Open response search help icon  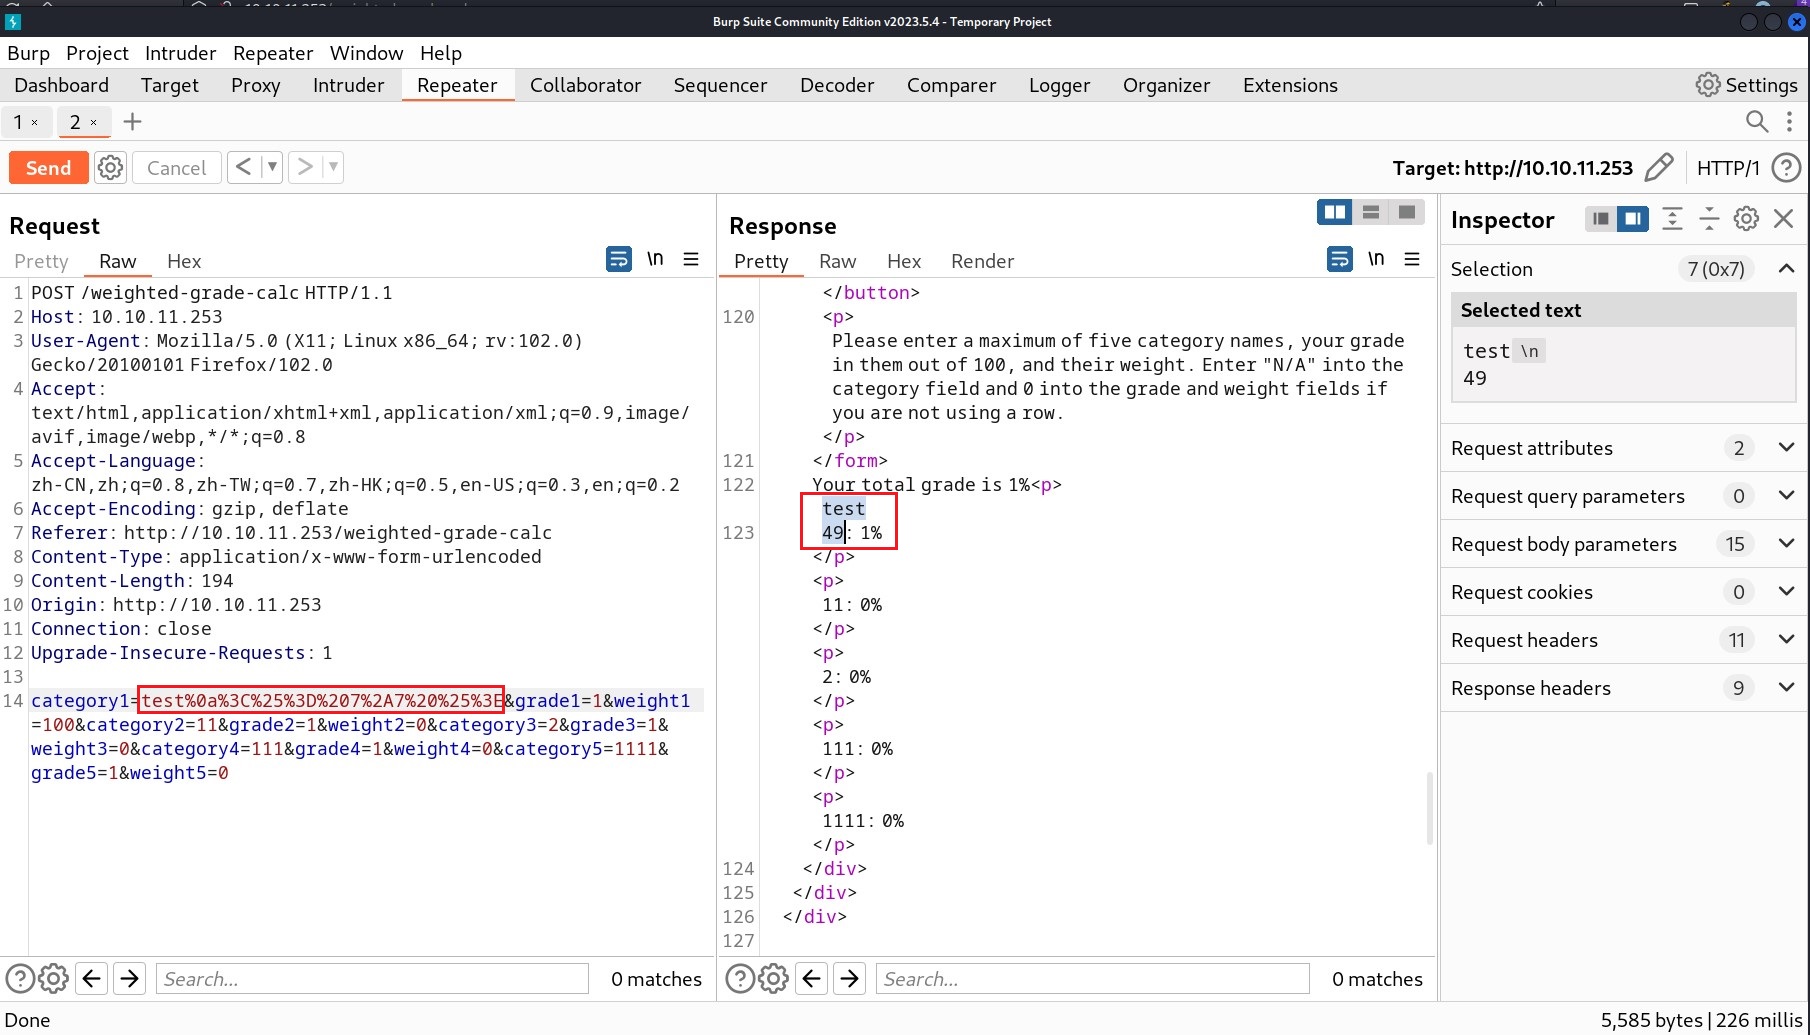(x=740, y=978)
